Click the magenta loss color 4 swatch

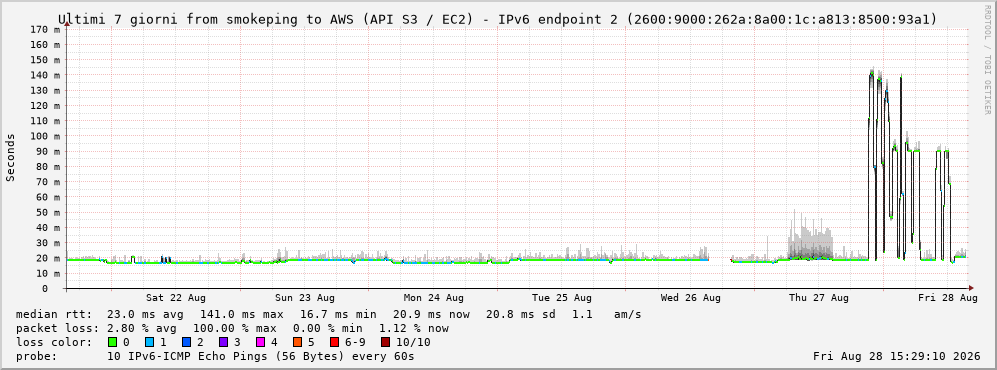click(x=259, y=342)
